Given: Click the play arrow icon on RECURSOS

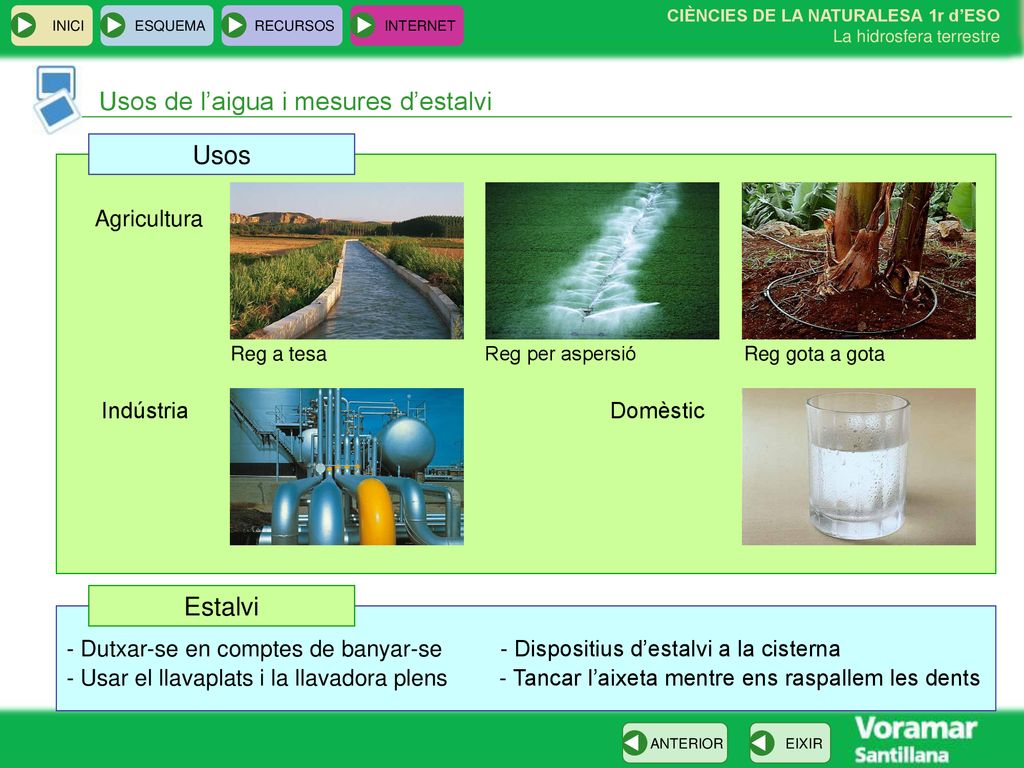Looking at the screenshot, I should [x=234, y=25].
